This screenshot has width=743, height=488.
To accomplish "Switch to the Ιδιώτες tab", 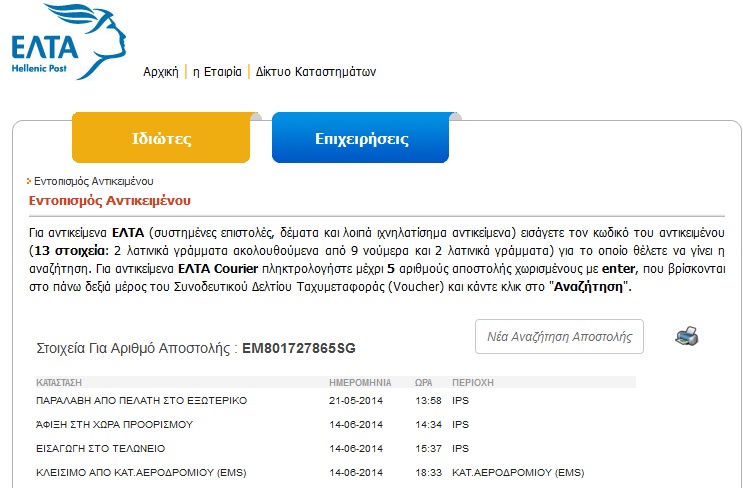I will 161,138.
